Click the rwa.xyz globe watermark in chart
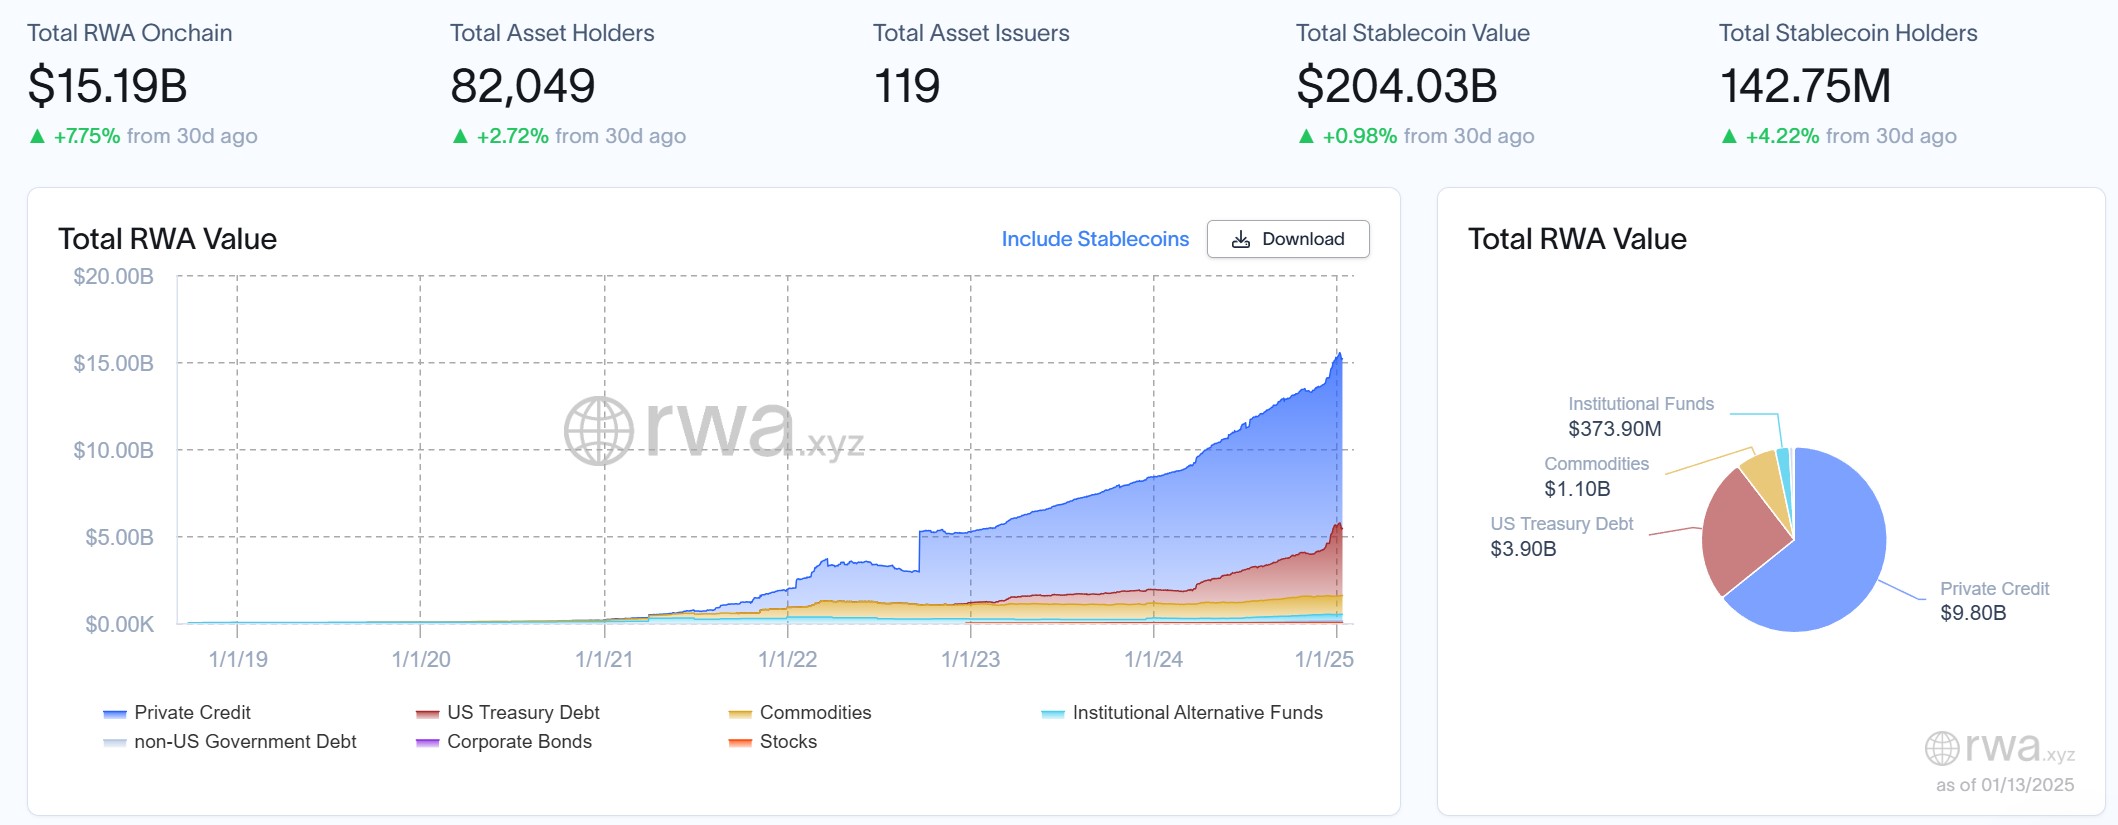The width and height of the screenshot is (2118, 825). (599, 431)
